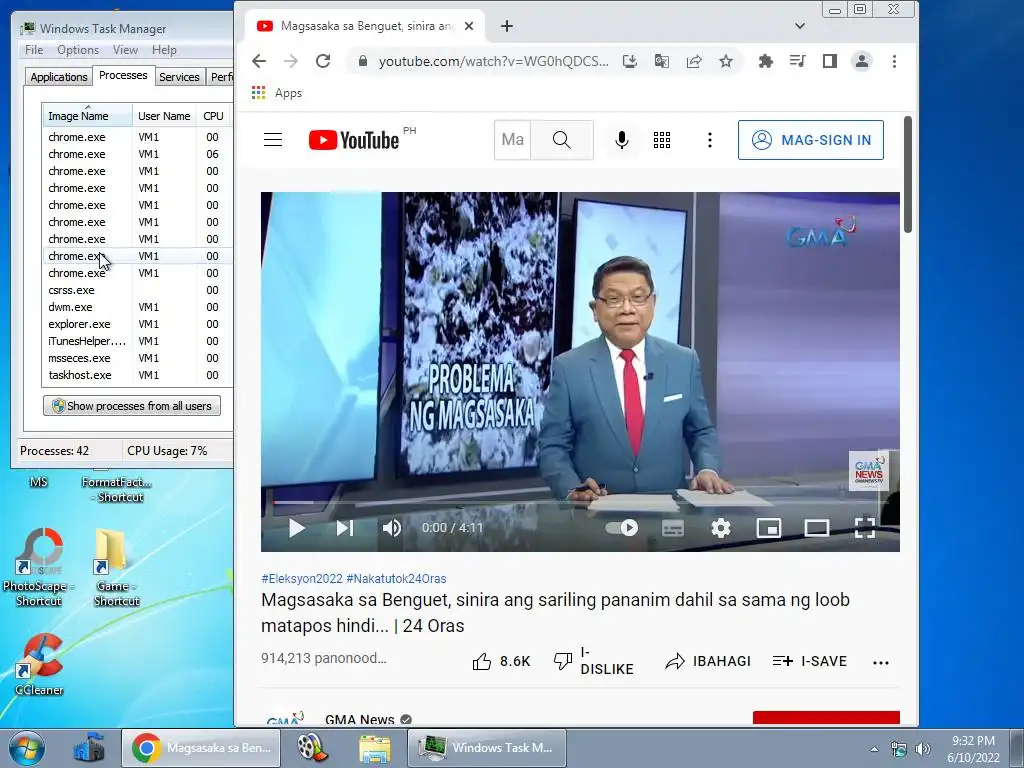Open the tab search chevron in Chrome
The height and width of the screenshot is (768, 1024).
(x=799, y=26)
